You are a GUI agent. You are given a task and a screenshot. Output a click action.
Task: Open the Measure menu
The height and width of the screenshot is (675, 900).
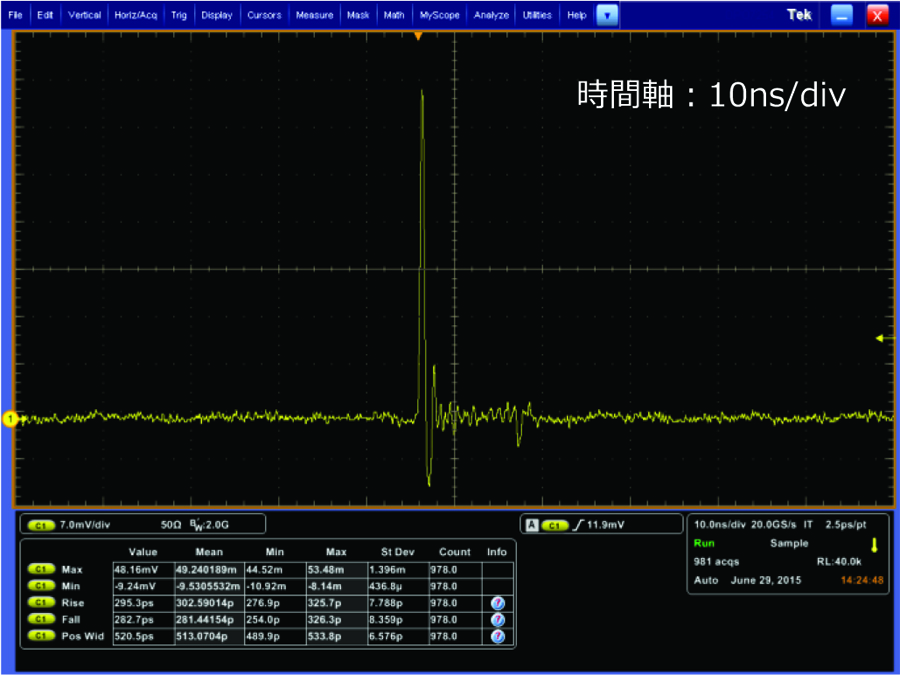[x=315, y=15]
